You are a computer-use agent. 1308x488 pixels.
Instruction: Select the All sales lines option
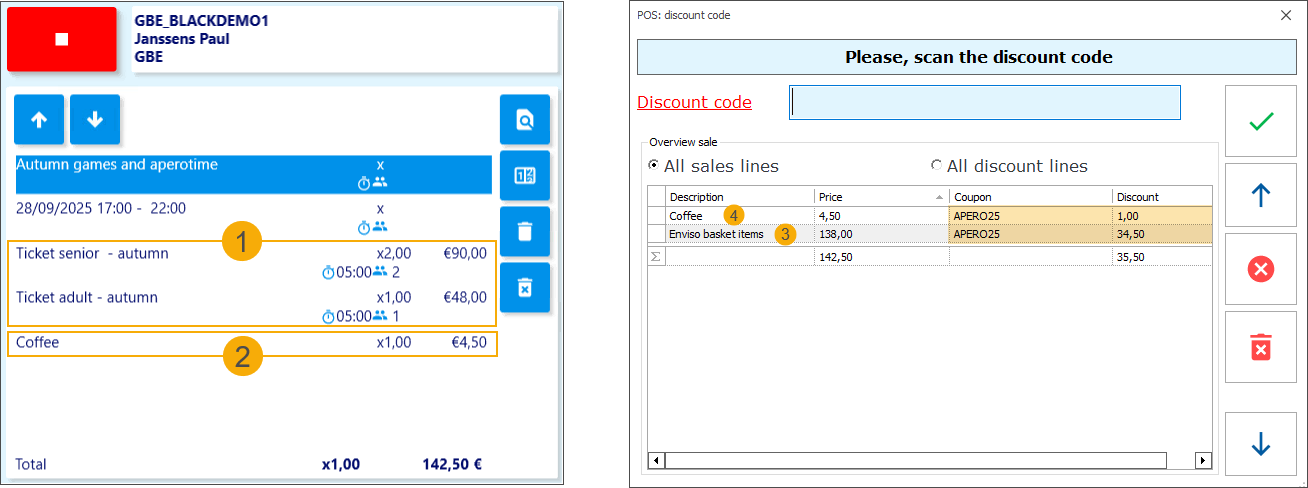(x=655, y=166)
